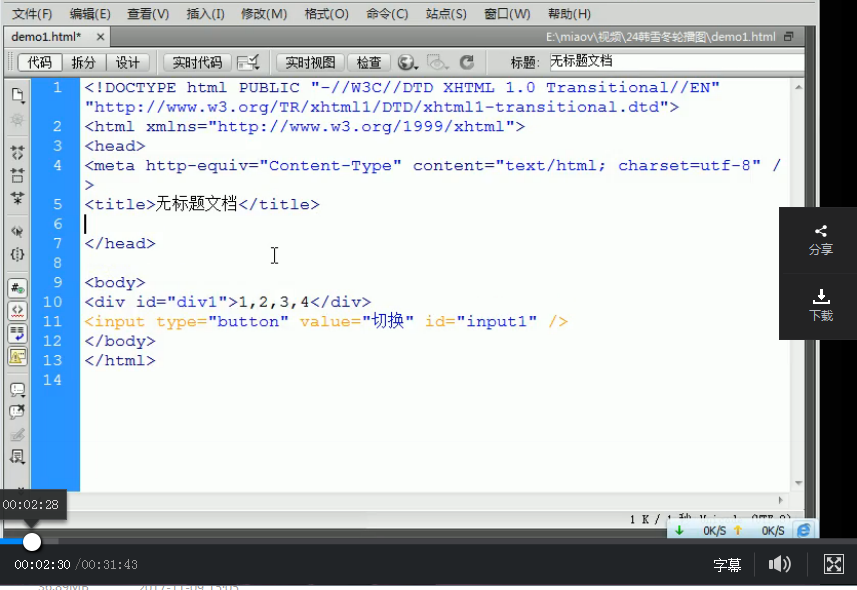Open the 帮助(H) menu

point(569,14)
